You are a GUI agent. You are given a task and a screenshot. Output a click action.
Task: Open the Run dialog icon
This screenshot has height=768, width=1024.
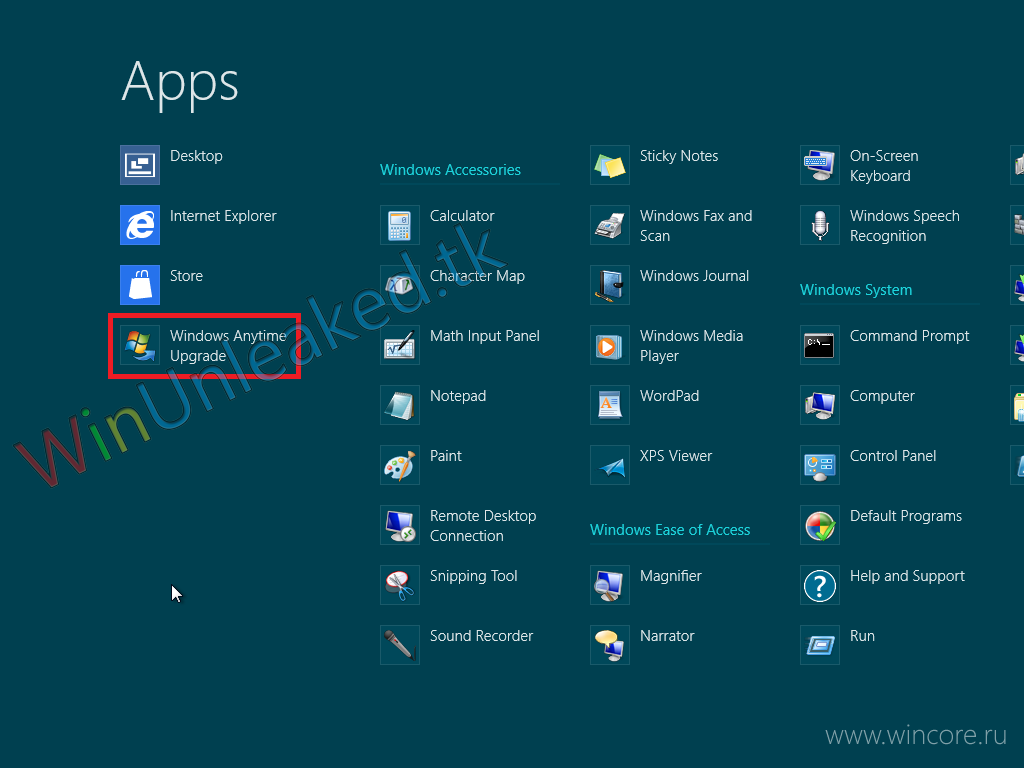point(820,645)
